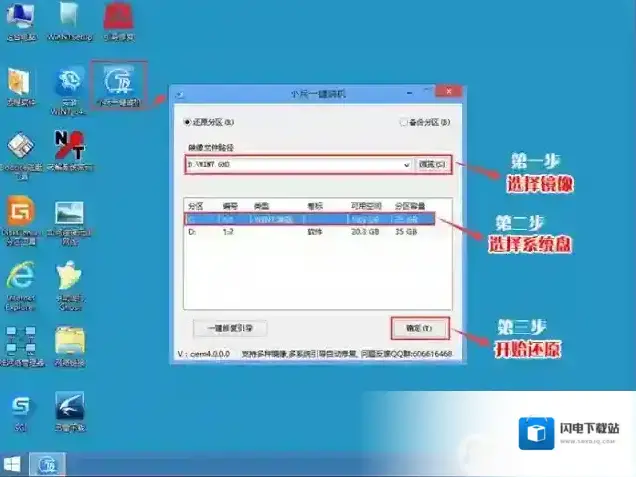Click the 确定 (Y) confirm button
The height and width of the screenshot is (477, 636).
pos(419,327)
